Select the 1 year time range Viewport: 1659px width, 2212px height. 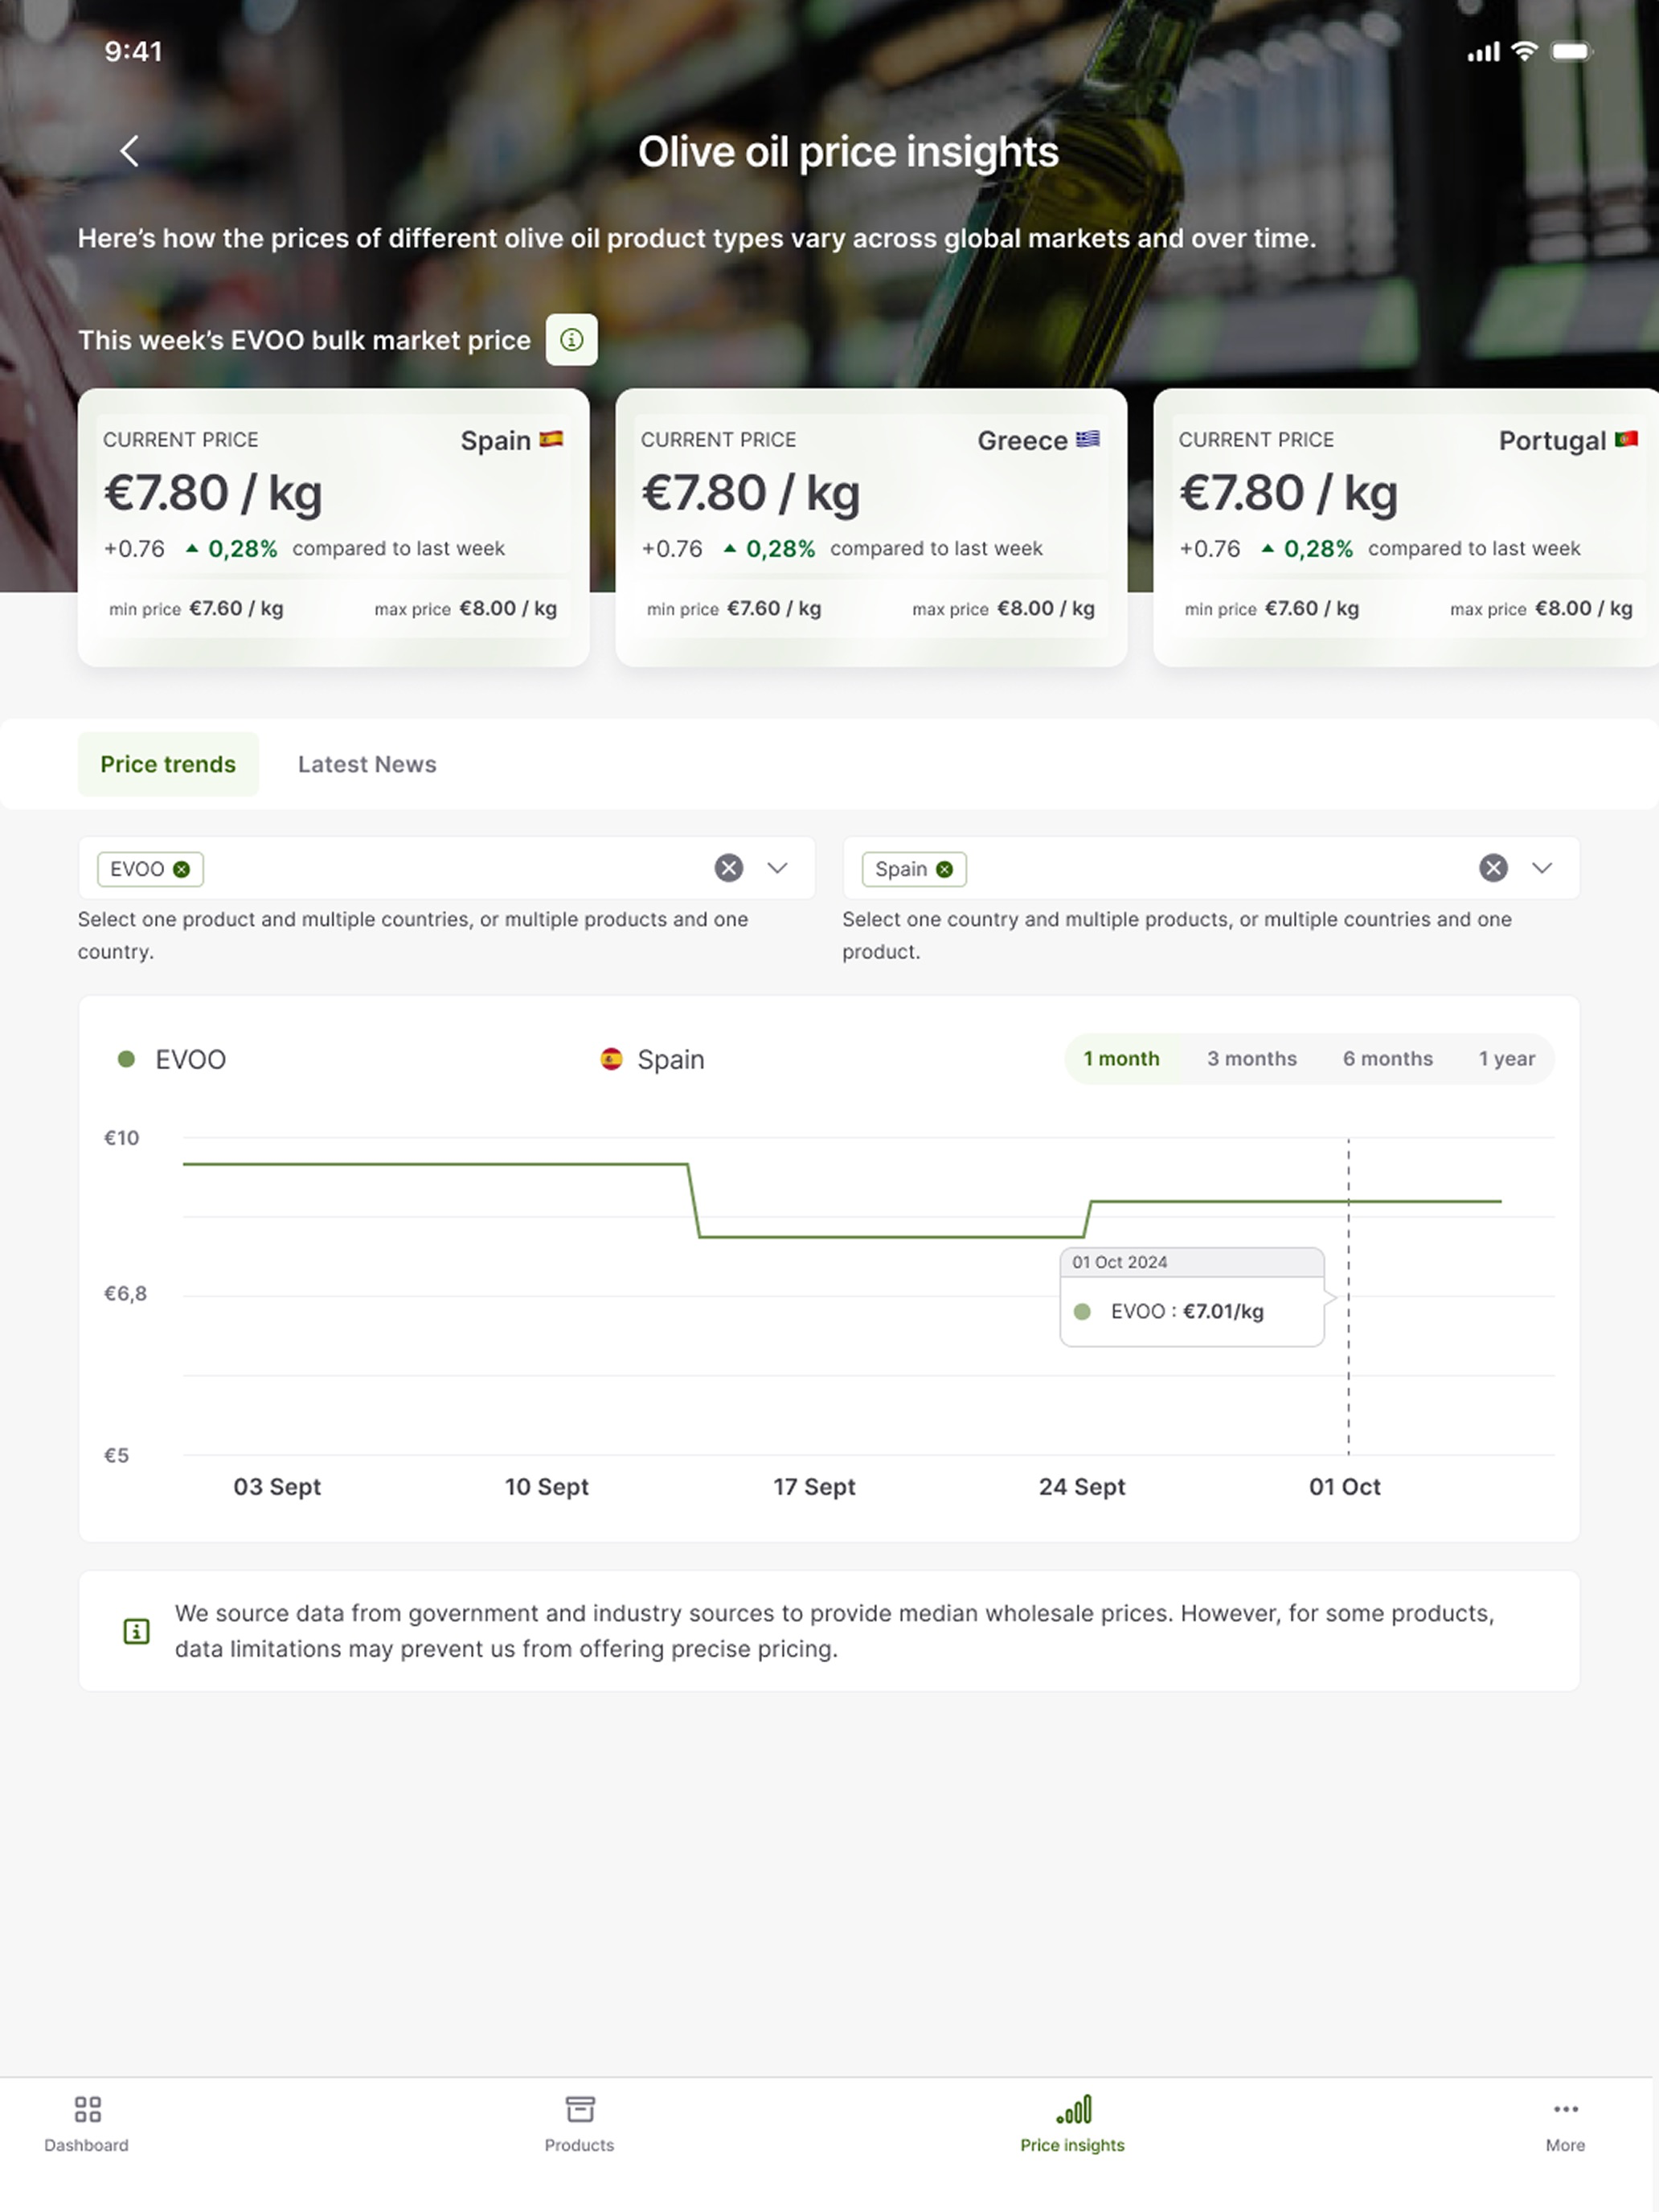pyautogui.click(x=1506, y=1059)
